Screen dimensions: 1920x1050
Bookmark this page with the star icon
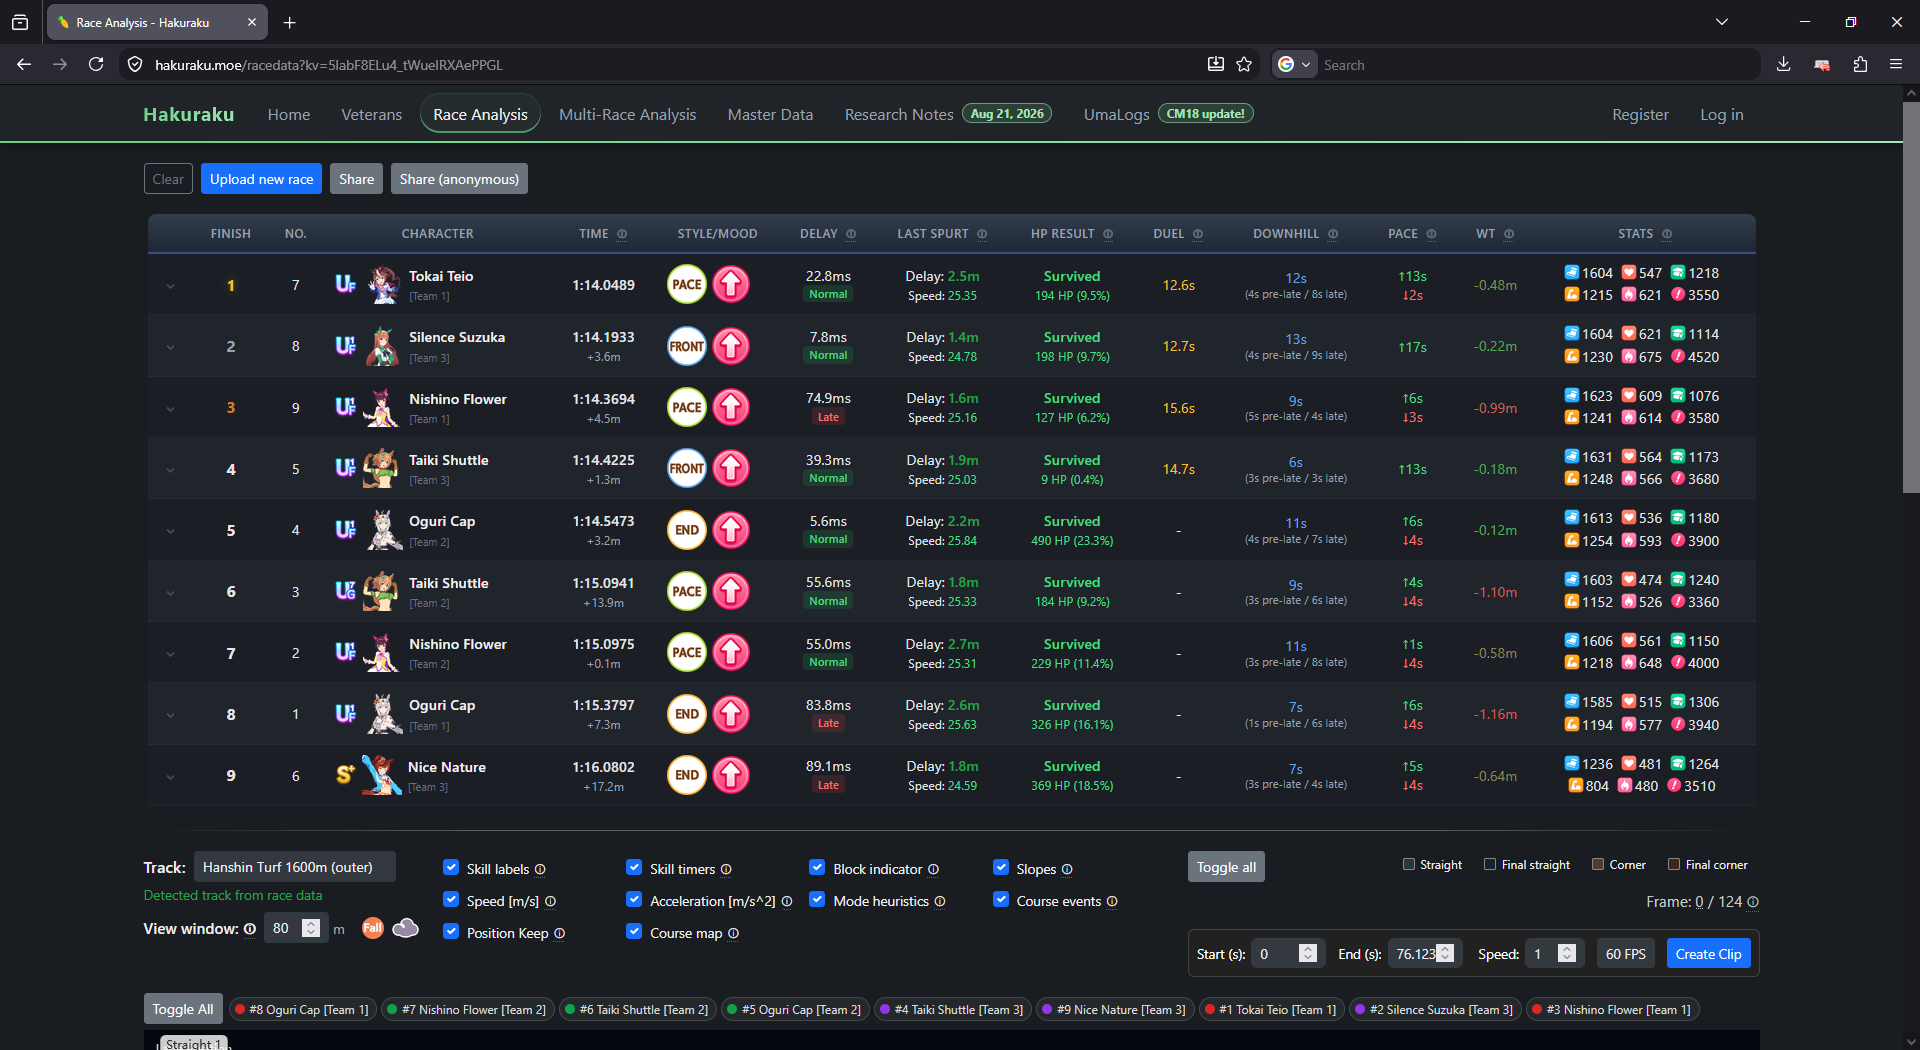(1244, 64)
